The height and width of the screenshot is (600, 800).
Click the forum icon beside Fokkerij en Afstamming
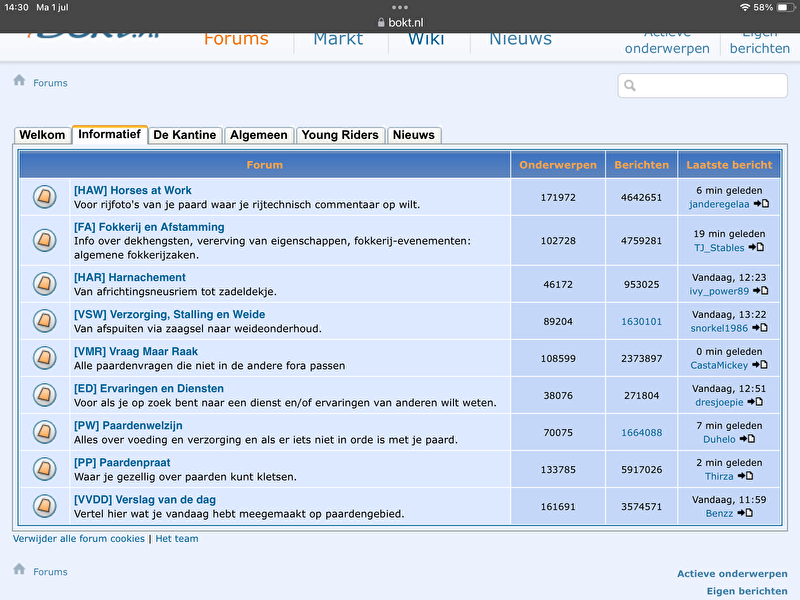(44, 240)
